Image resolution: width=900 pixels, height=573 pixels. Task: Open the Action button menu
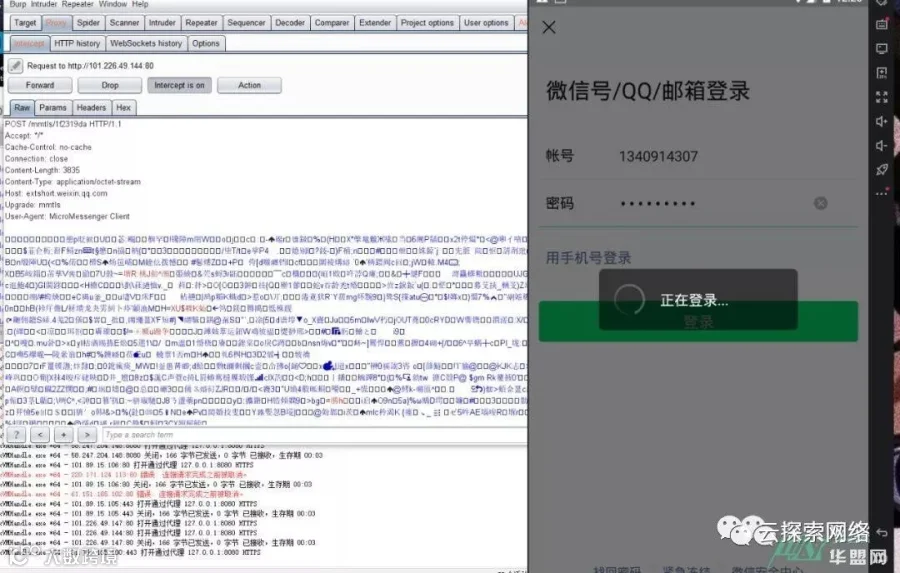tap(249, 85)
